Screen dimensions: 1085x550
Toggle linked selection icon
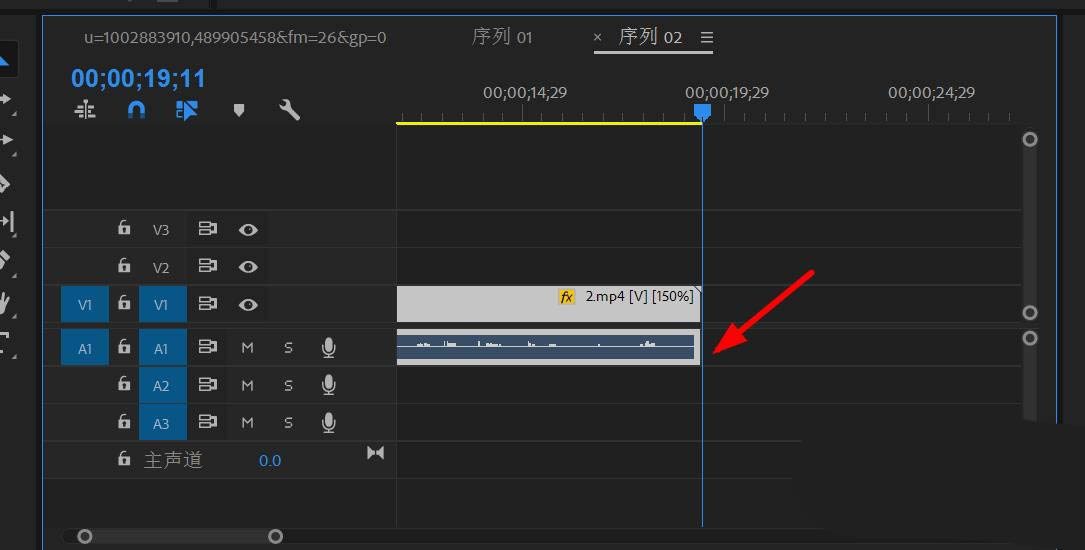click(187, 110)
